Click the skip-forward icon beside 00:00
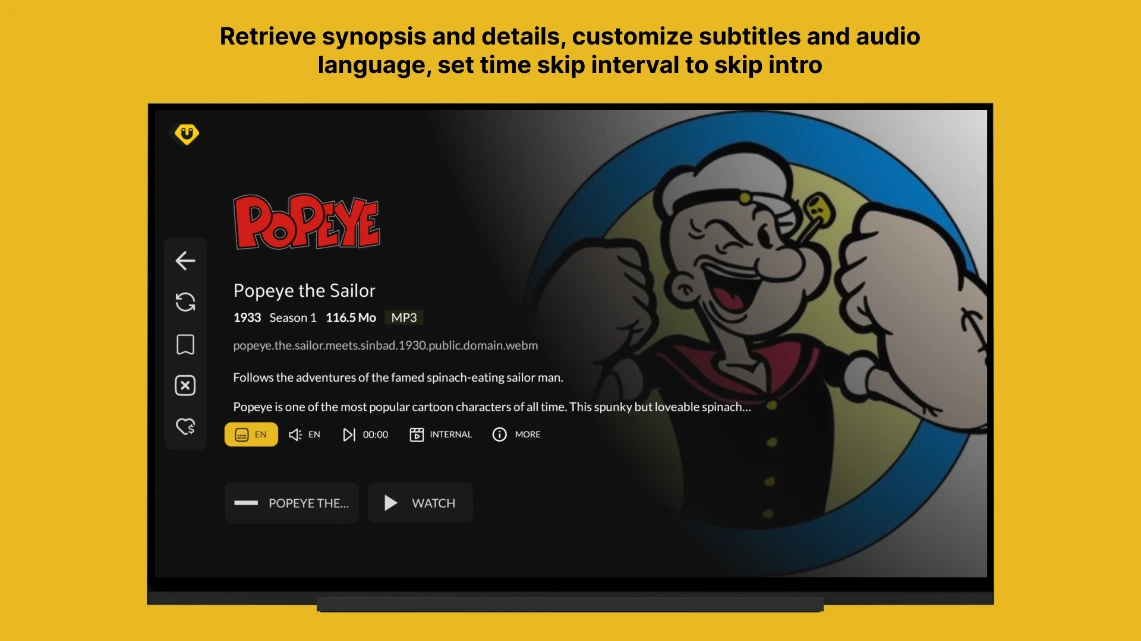The width and height of the screenshot is (1141, 641). [x=349, y=434]
